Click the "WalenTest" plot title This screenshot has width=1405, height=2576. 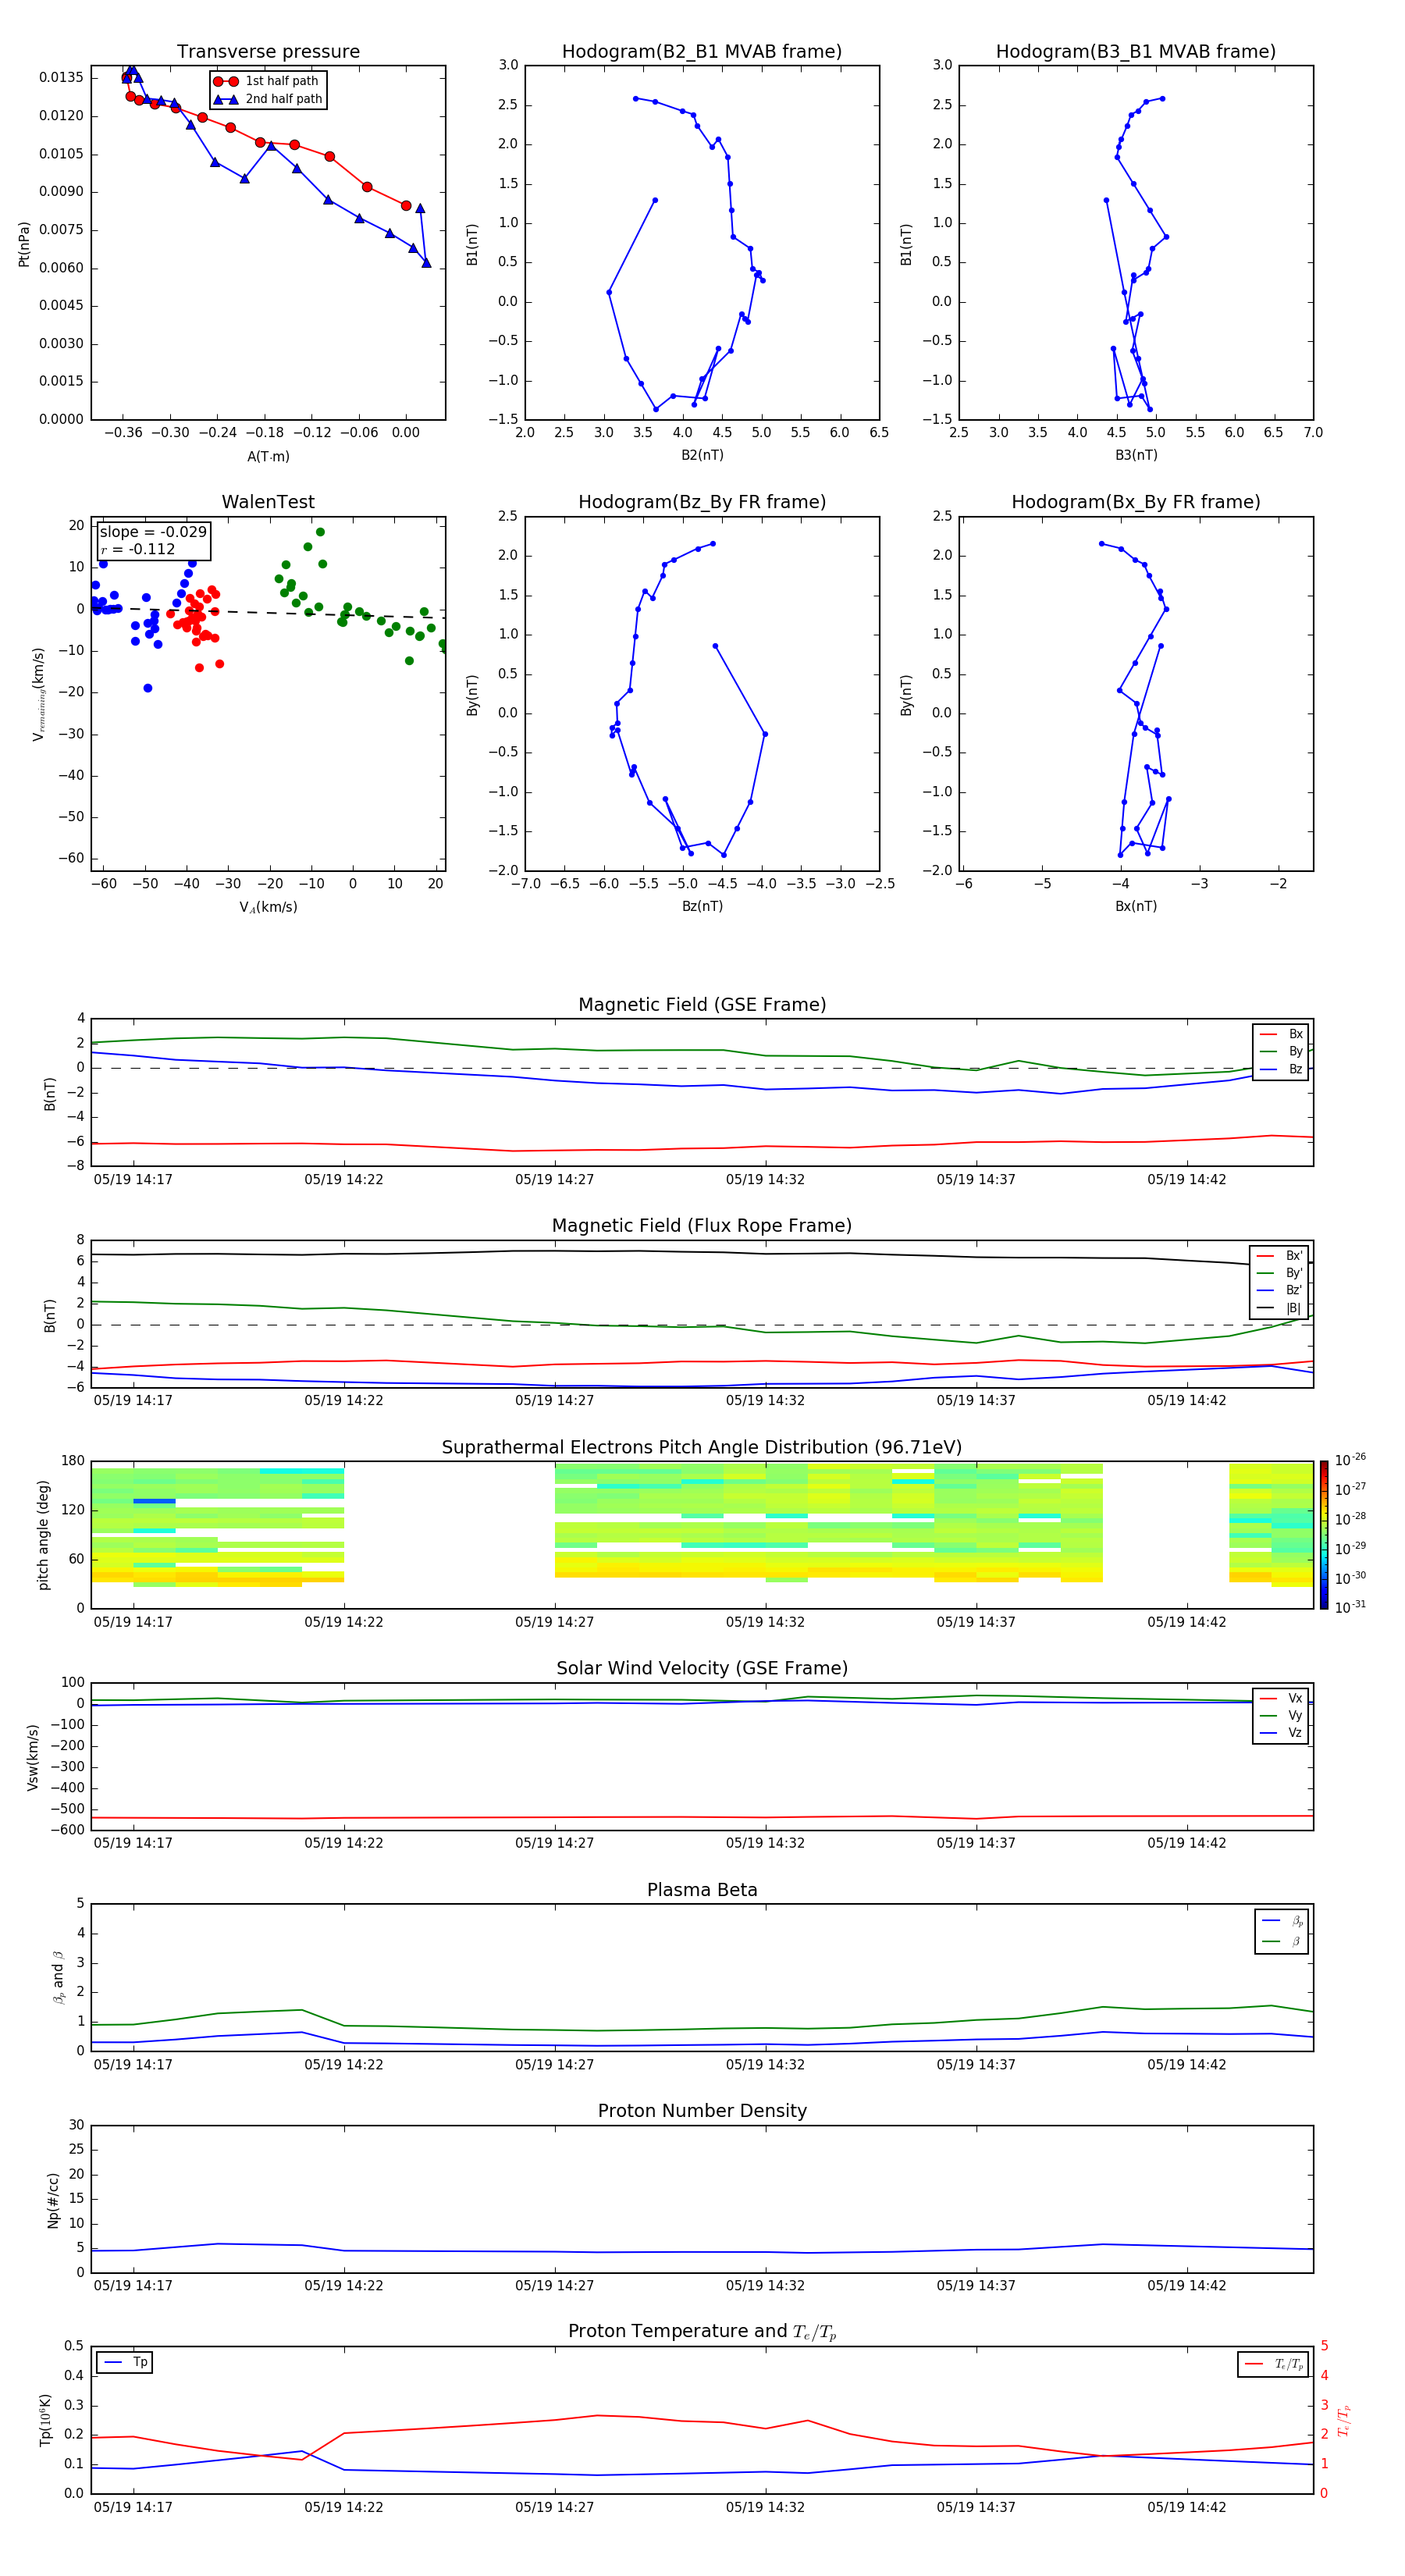[x=268, y=502]
